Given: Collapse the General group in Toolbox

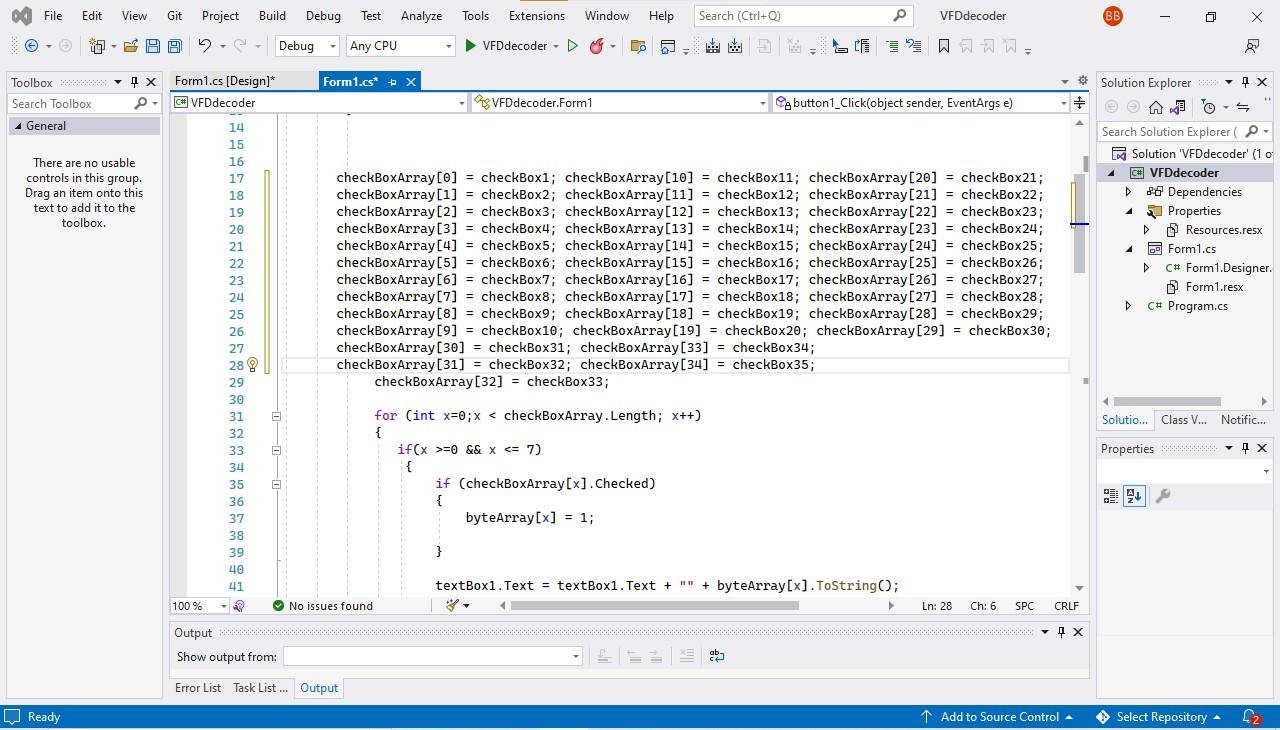Looking at the screenshot, I should click(17, 126).
